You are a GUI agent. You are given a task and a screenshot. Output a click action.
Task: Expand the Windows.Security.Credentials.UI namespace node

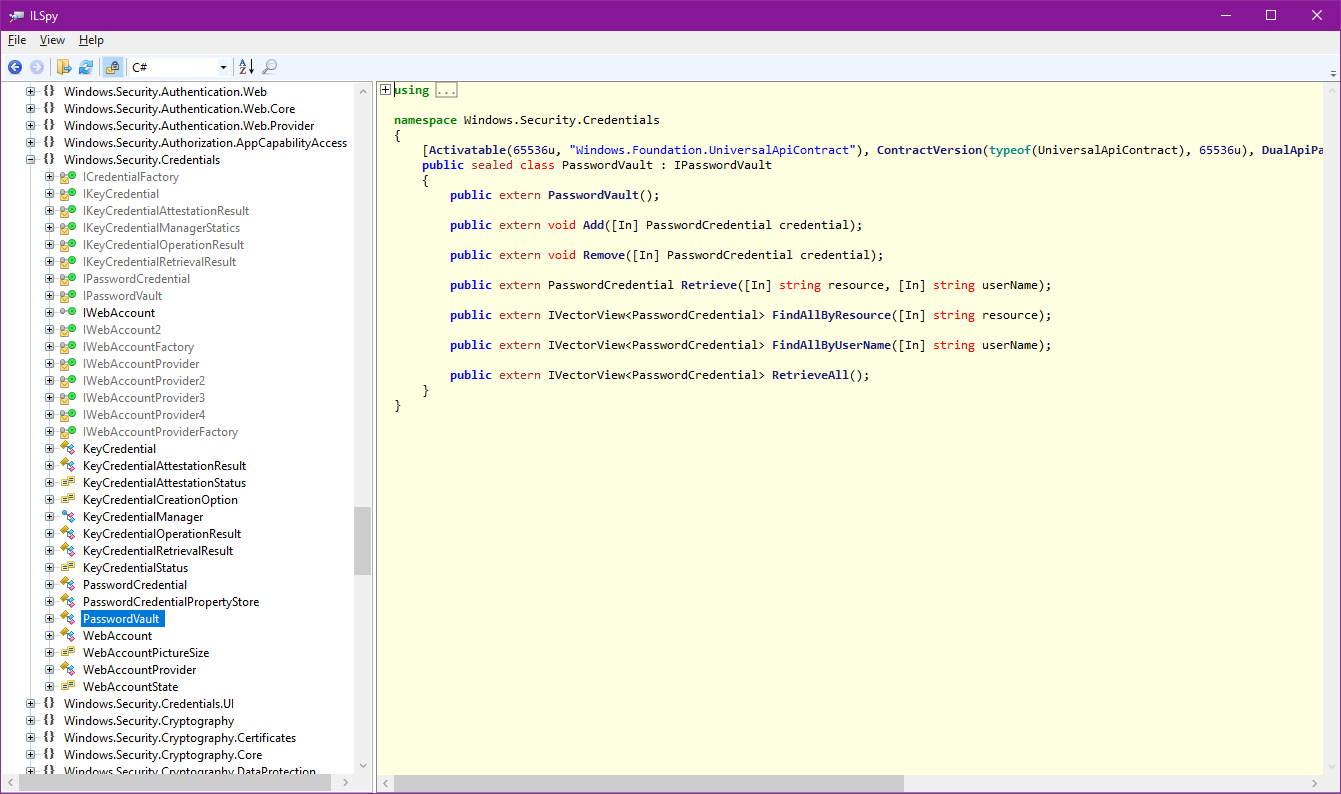click(x=30, y=704)
